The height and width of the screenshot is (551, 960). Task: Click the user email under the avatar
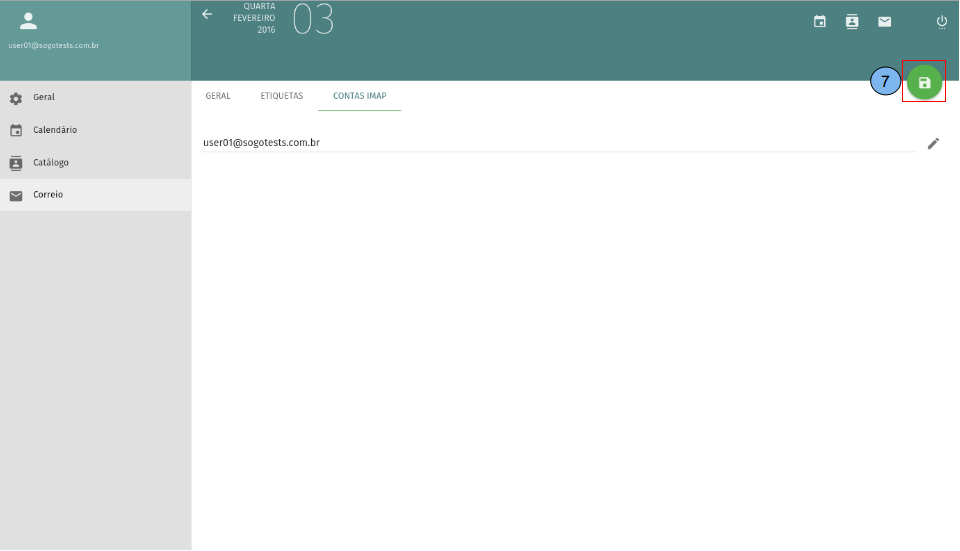[53, 46]
